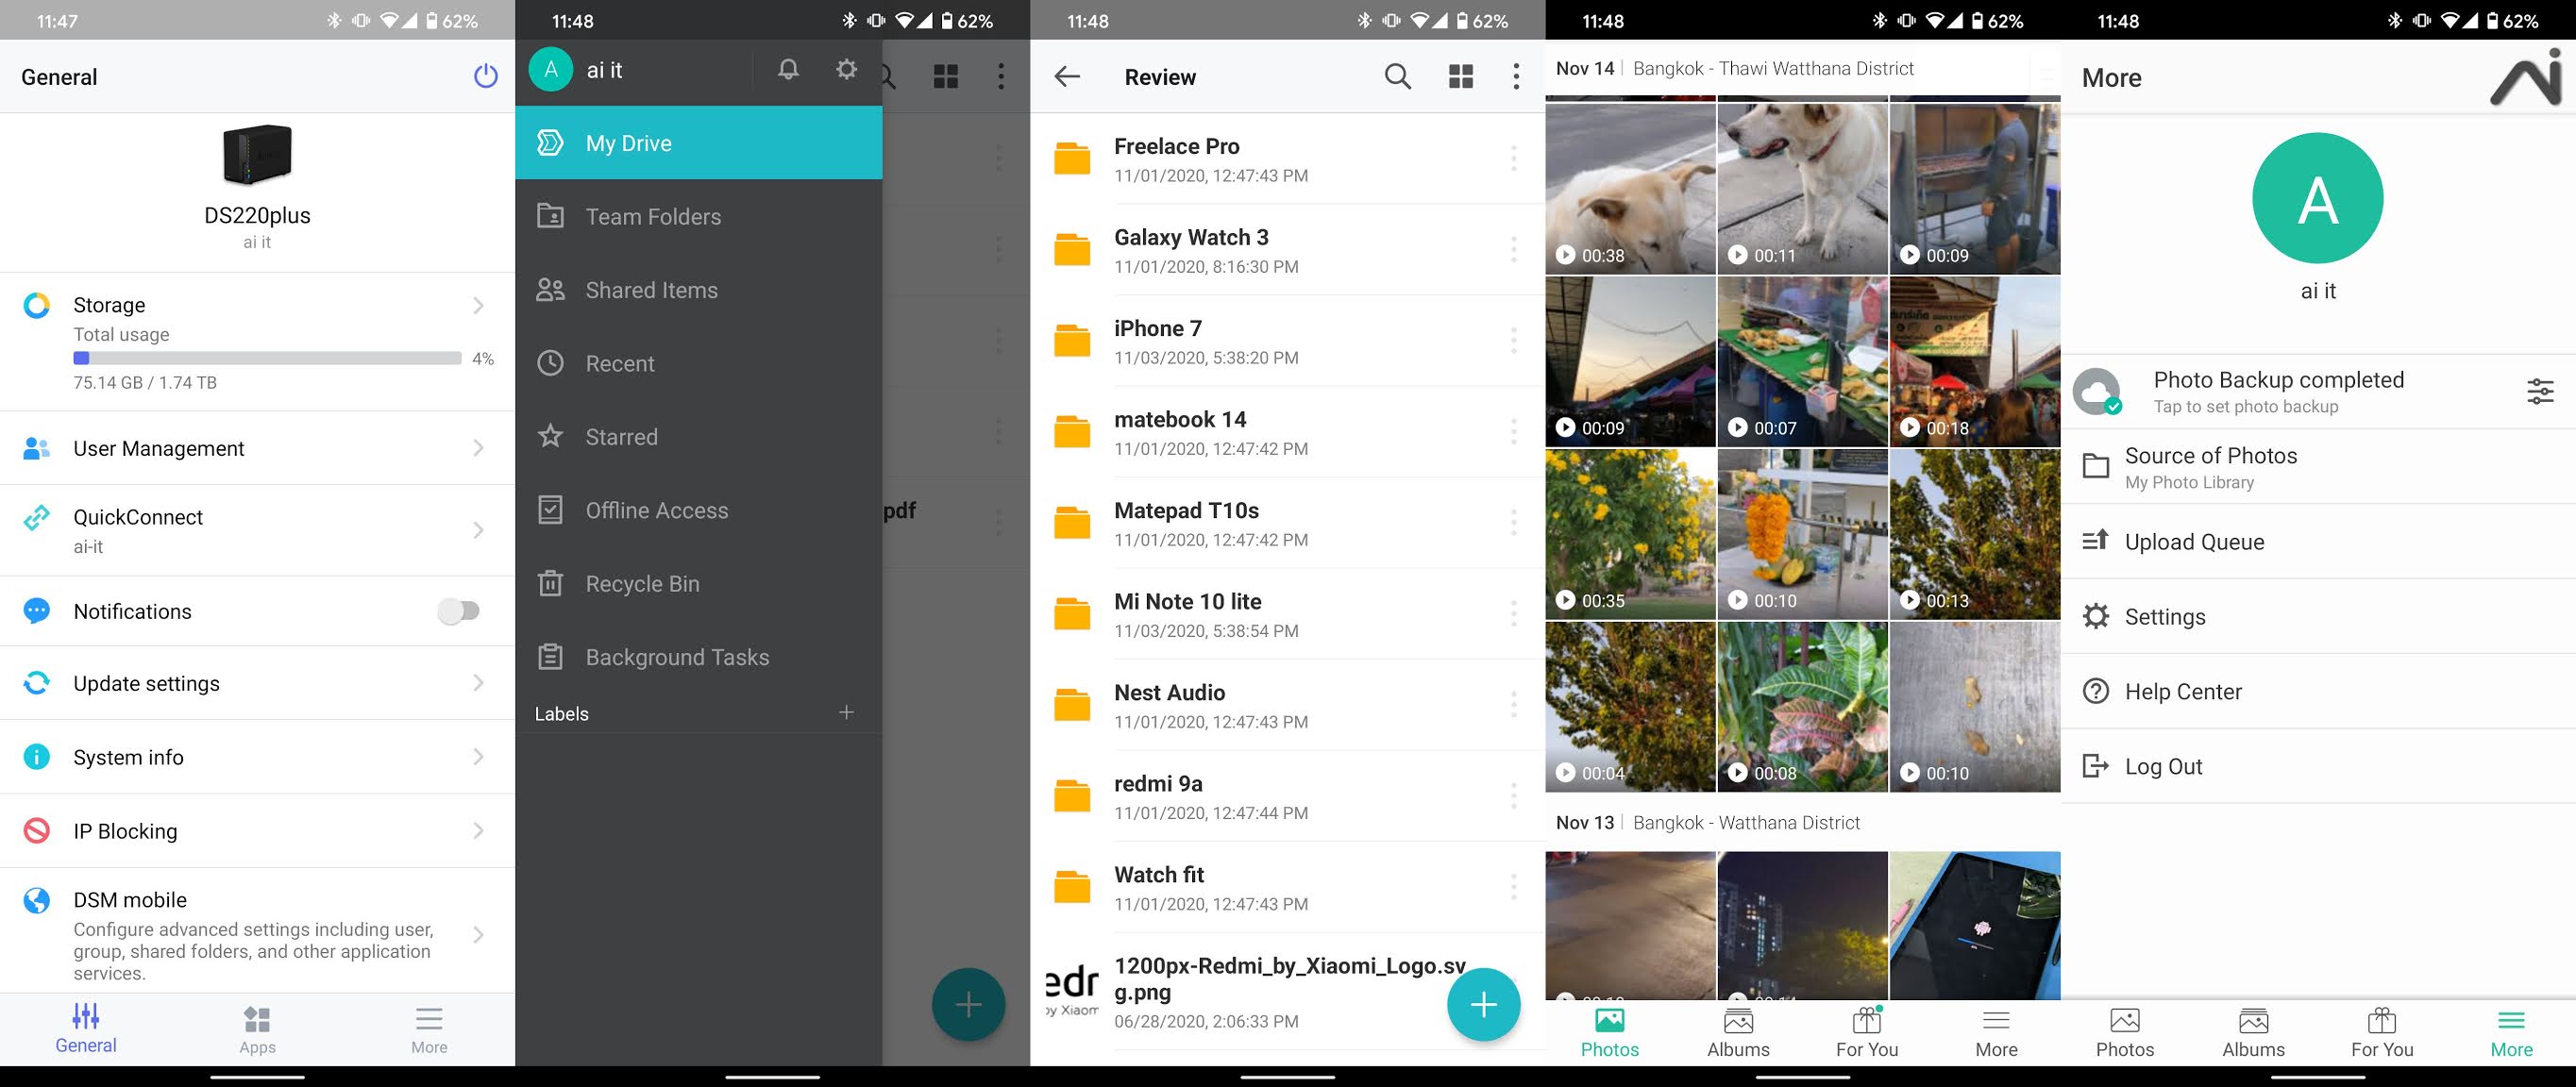This screenshot has width=2576, height=1087.
Task: Open Photos tab on the More screen
Action: tap(2125, 1033)
